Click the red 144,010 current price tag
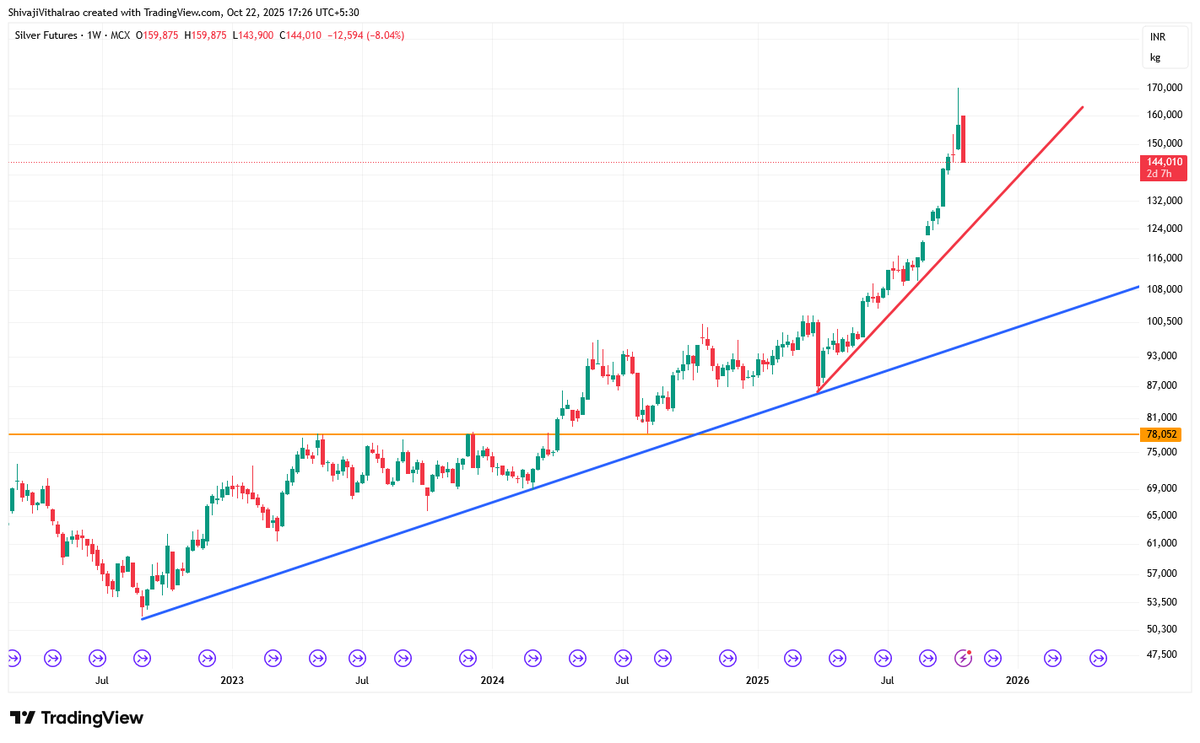 pyautogui.click(x=1165, y=161)
